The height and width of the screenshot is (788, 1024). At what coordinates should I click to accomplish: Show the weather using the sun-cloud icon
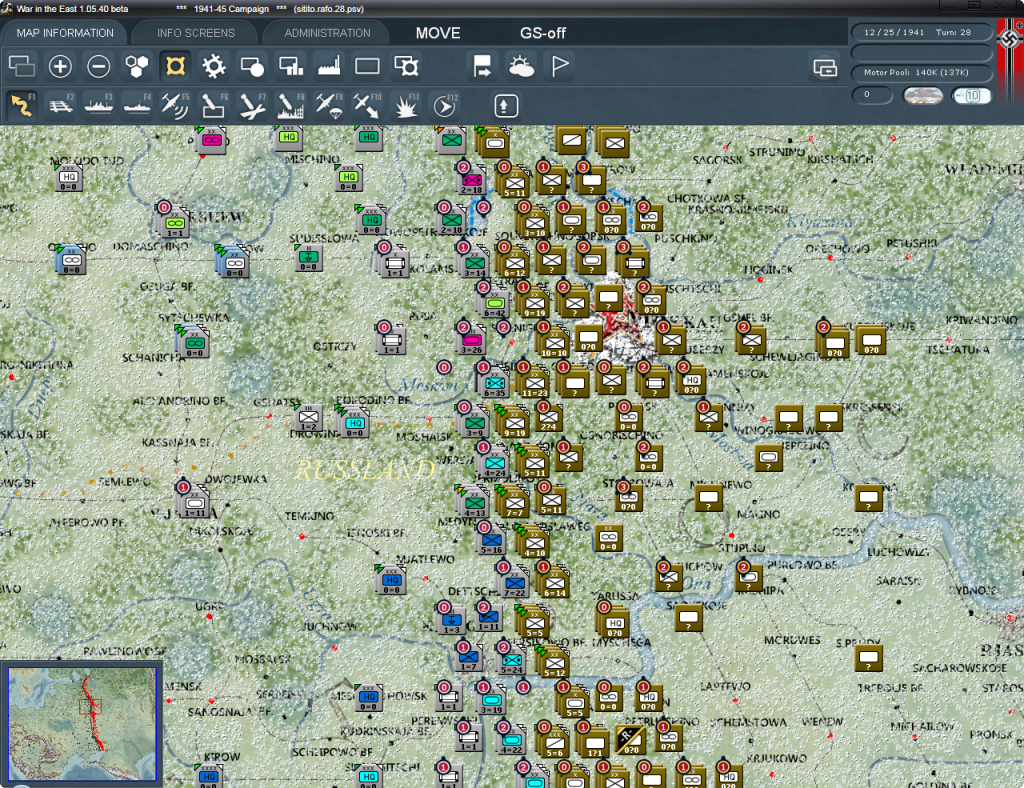[521, 66]
